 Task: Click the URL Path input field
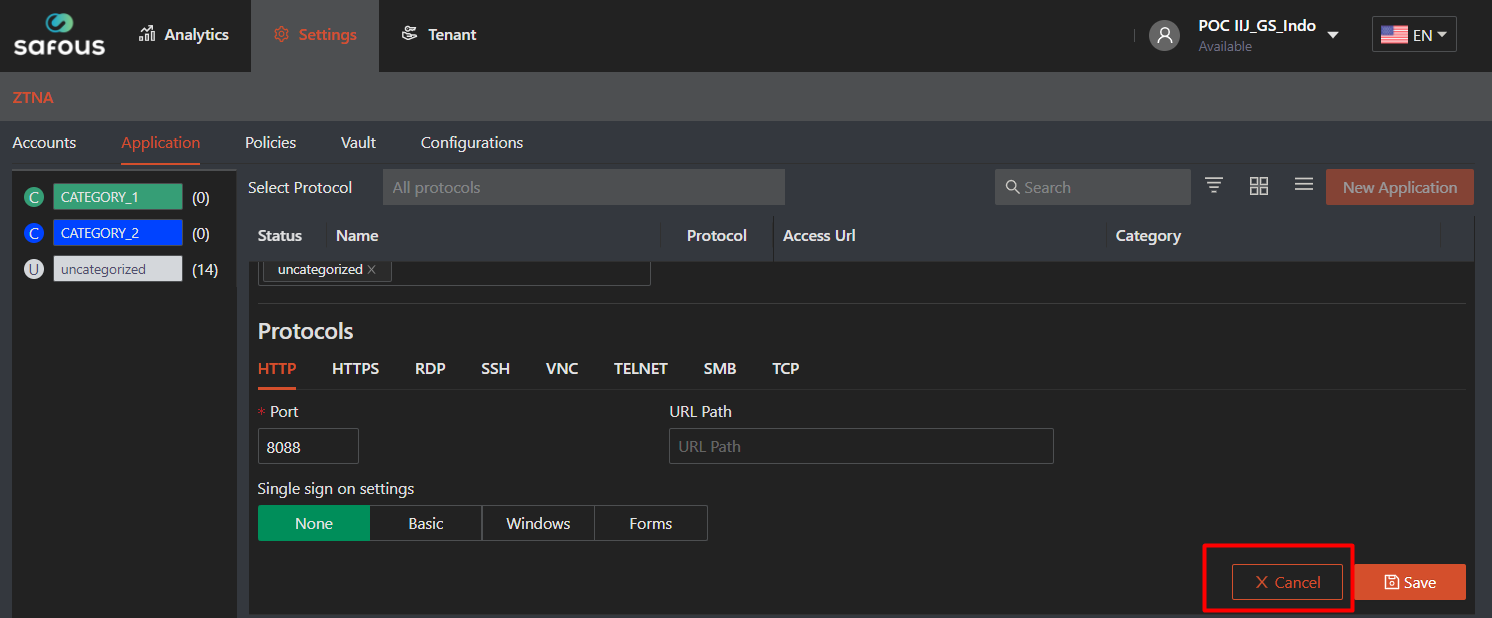(x=860, y=446)
